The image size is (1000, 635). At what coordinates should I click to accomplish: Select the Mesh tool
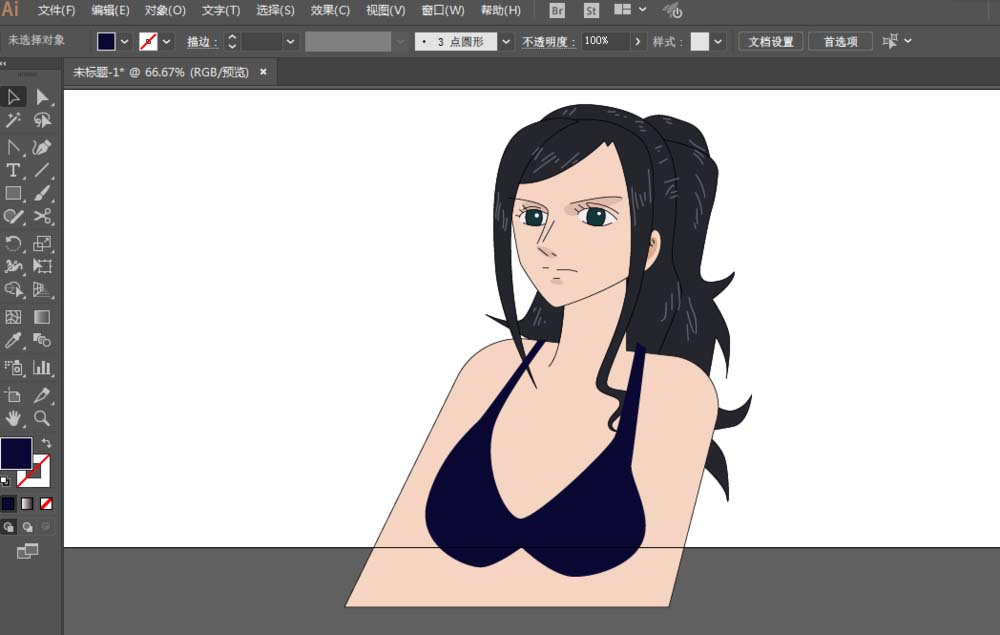13,317
